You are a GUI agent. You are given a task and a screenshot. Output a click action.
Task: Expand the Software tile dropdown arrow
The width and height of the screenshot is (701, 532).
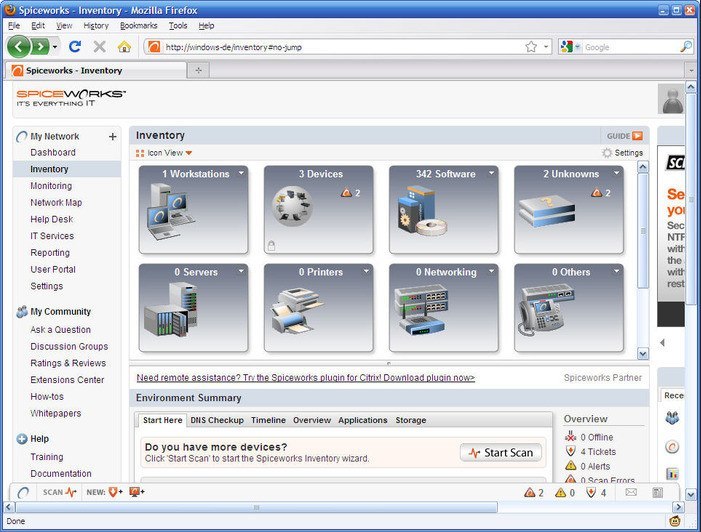(x=492, y=173)
